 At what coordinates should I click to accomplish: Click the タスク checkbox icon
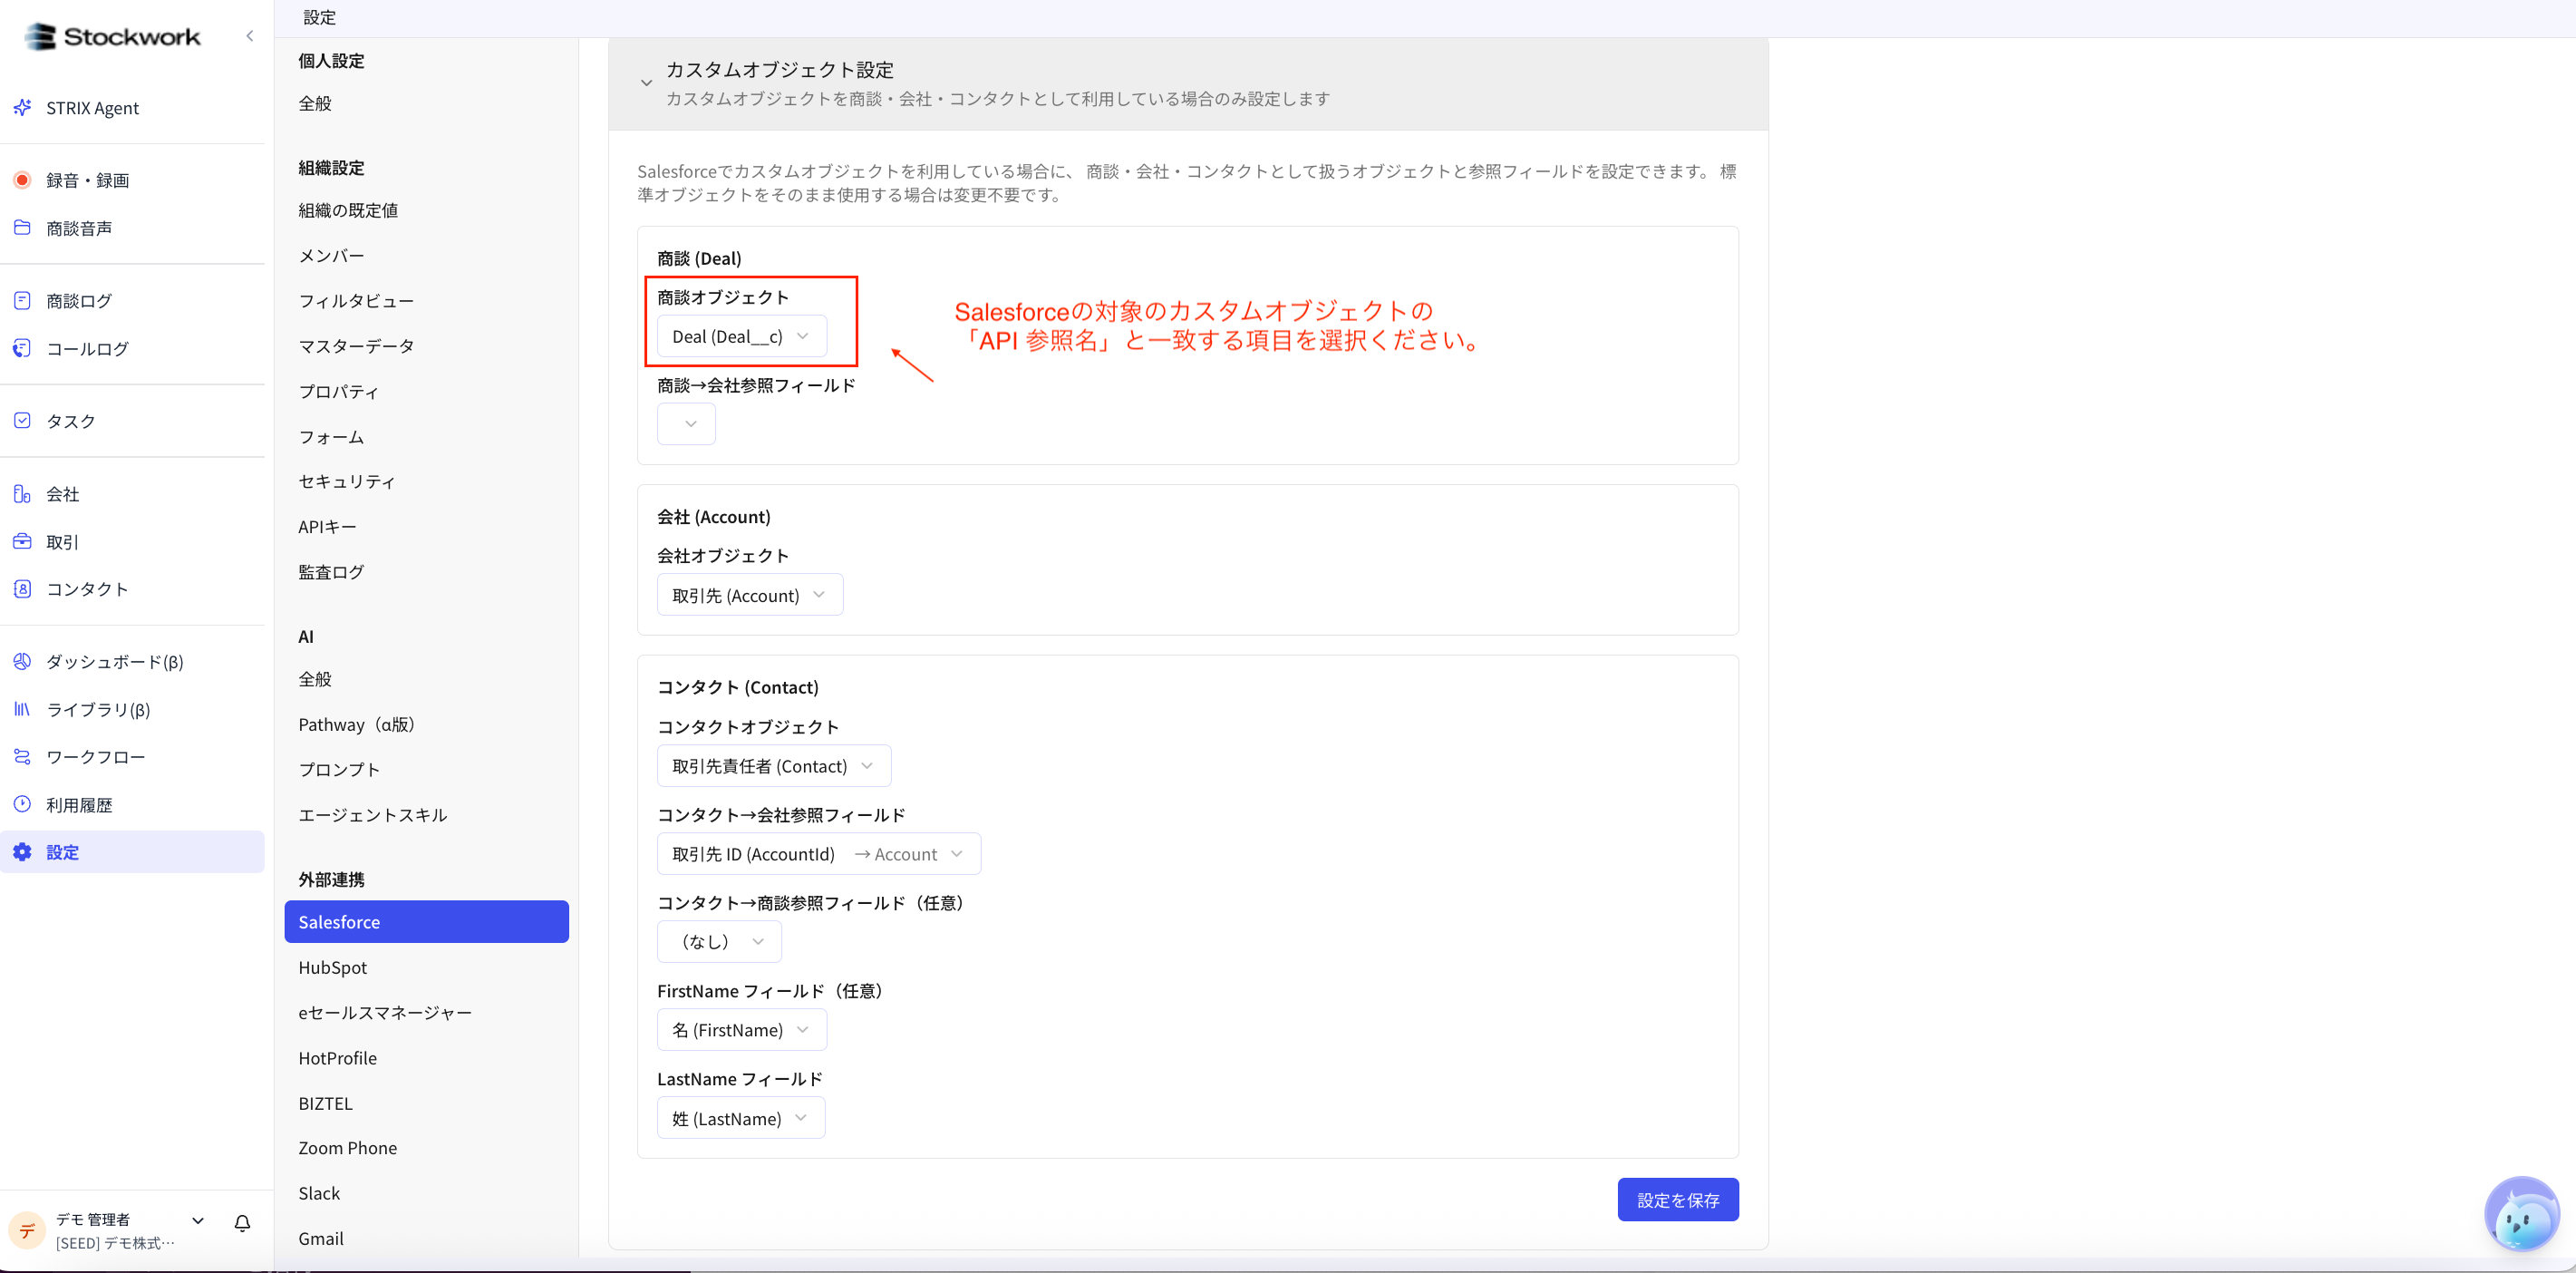tap(22, 421)
